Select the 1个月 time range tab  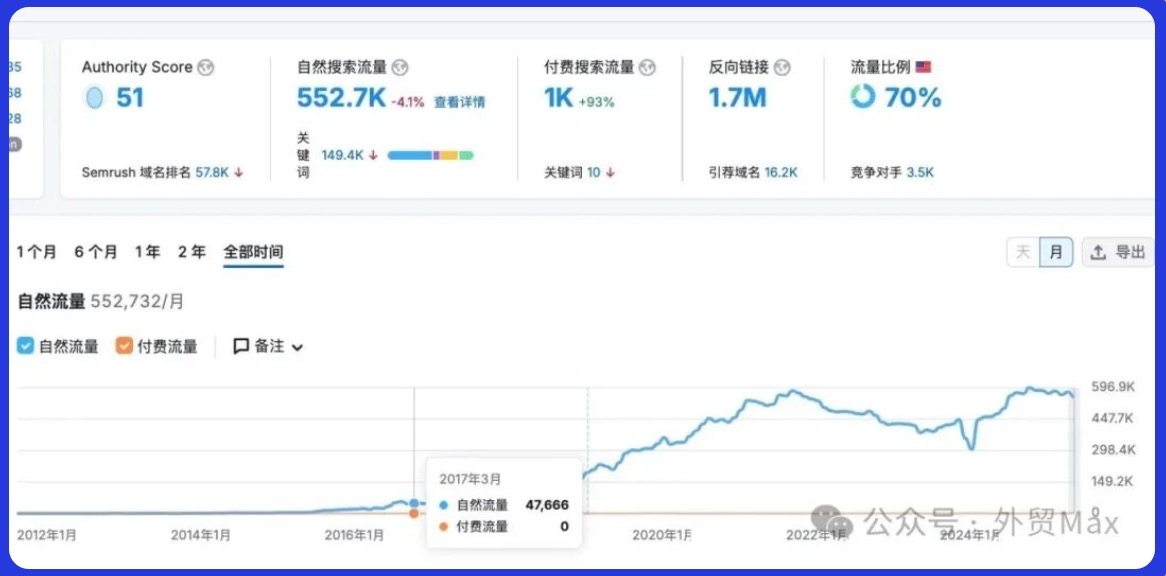37,252
